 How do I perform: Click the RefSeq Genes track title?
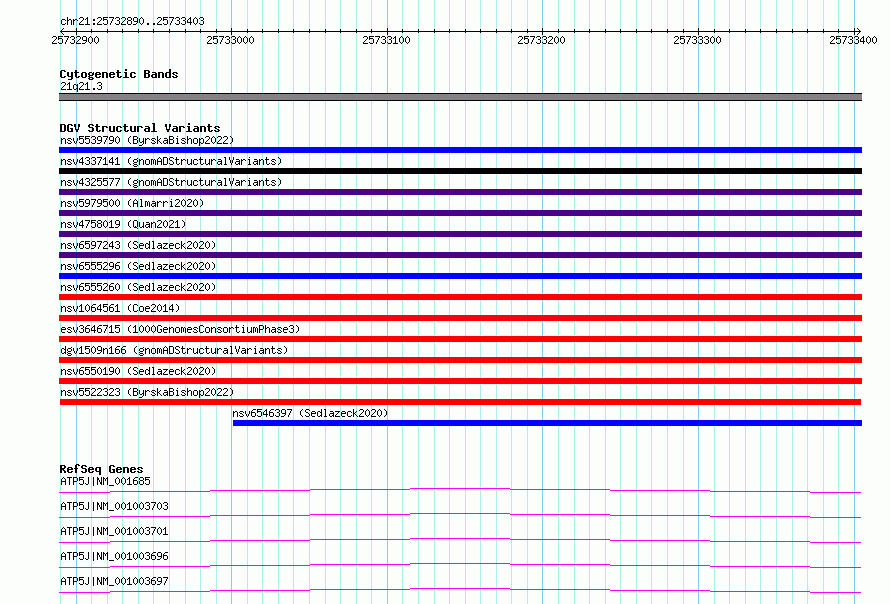pyautogui.click(x=101, y=469)
